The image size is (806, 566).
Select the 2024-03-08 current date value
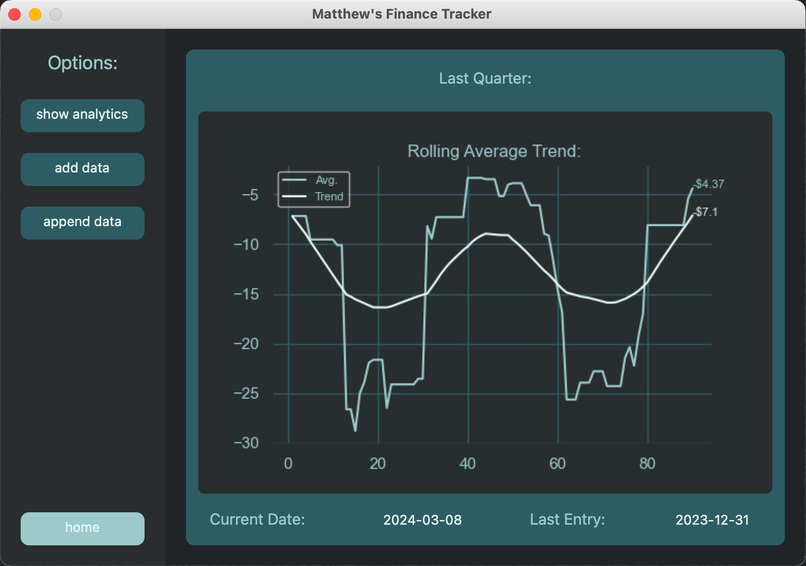click(423, 520)
